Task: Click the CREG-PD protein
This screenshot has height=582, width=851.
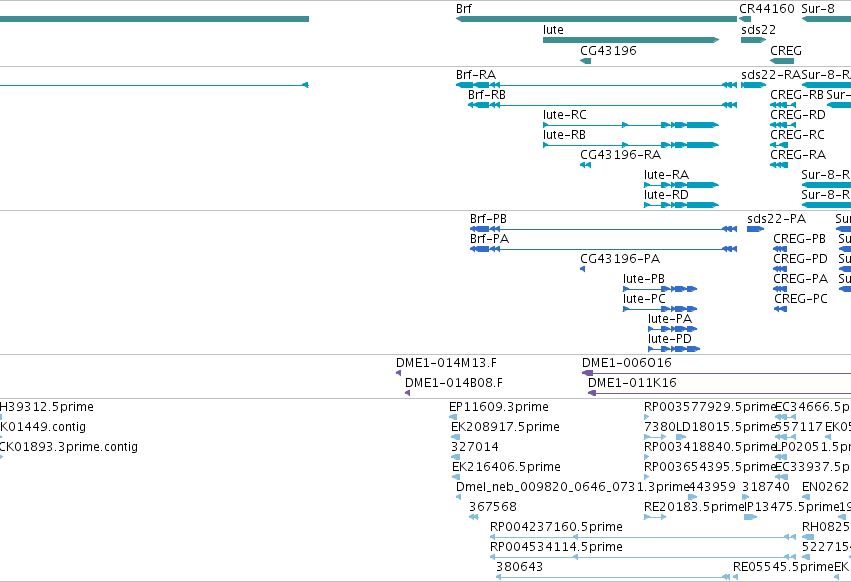Action: pos(780,269)
